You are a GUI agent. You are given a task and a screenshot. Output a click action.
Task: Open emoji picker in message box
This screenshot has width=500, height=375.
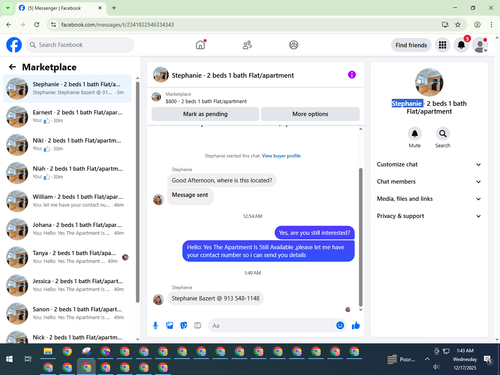click(x=340, y=325)
